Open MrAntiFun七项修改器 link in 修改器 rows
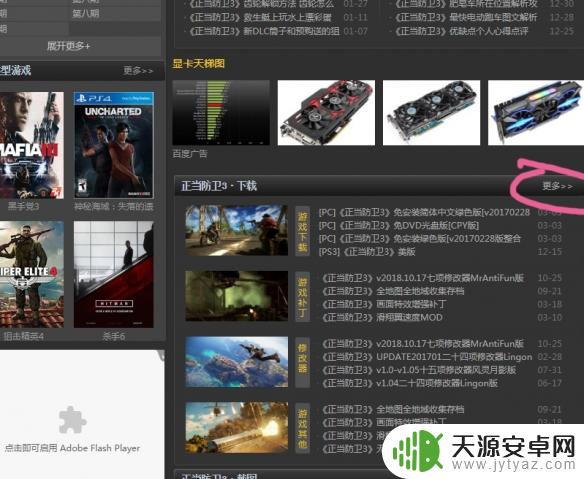Viewport: 584px width, 479px height. pyautogui.click(x=423, y=343)
